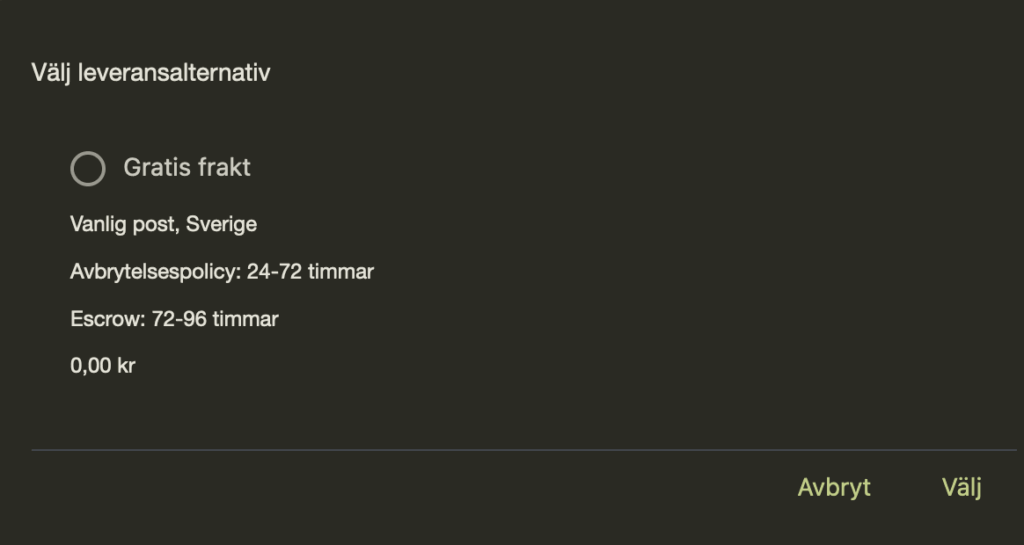The image size is (1024, 545).
Task: Click the Välj leveransalternativ heading
Action: click(151, 73)
